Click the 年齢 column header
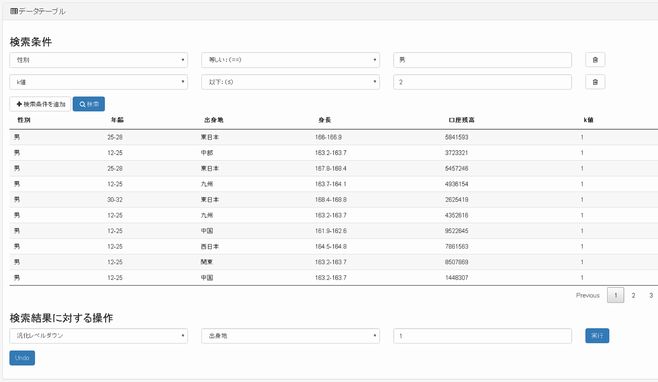 [117, 120]
